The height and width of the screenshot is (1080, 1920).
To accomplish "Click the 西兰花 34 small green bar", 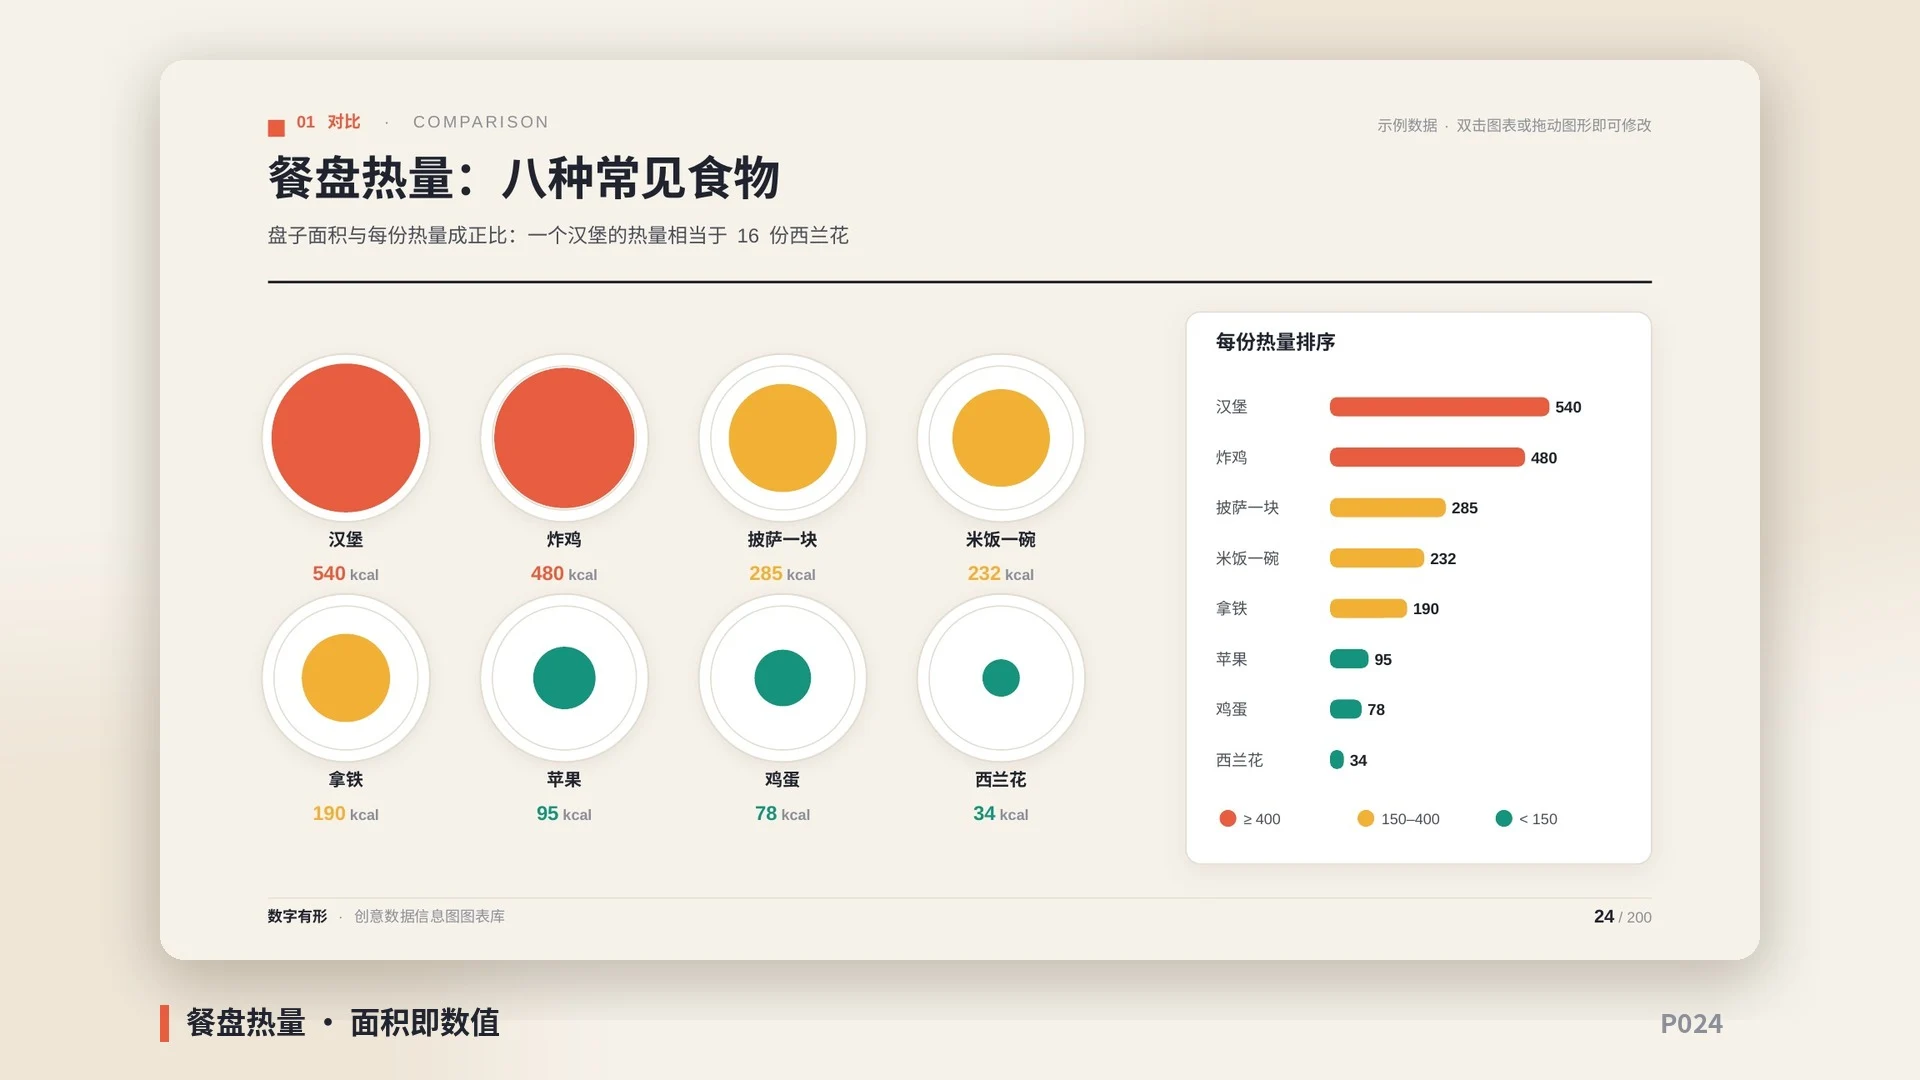I will (1337, 760).
